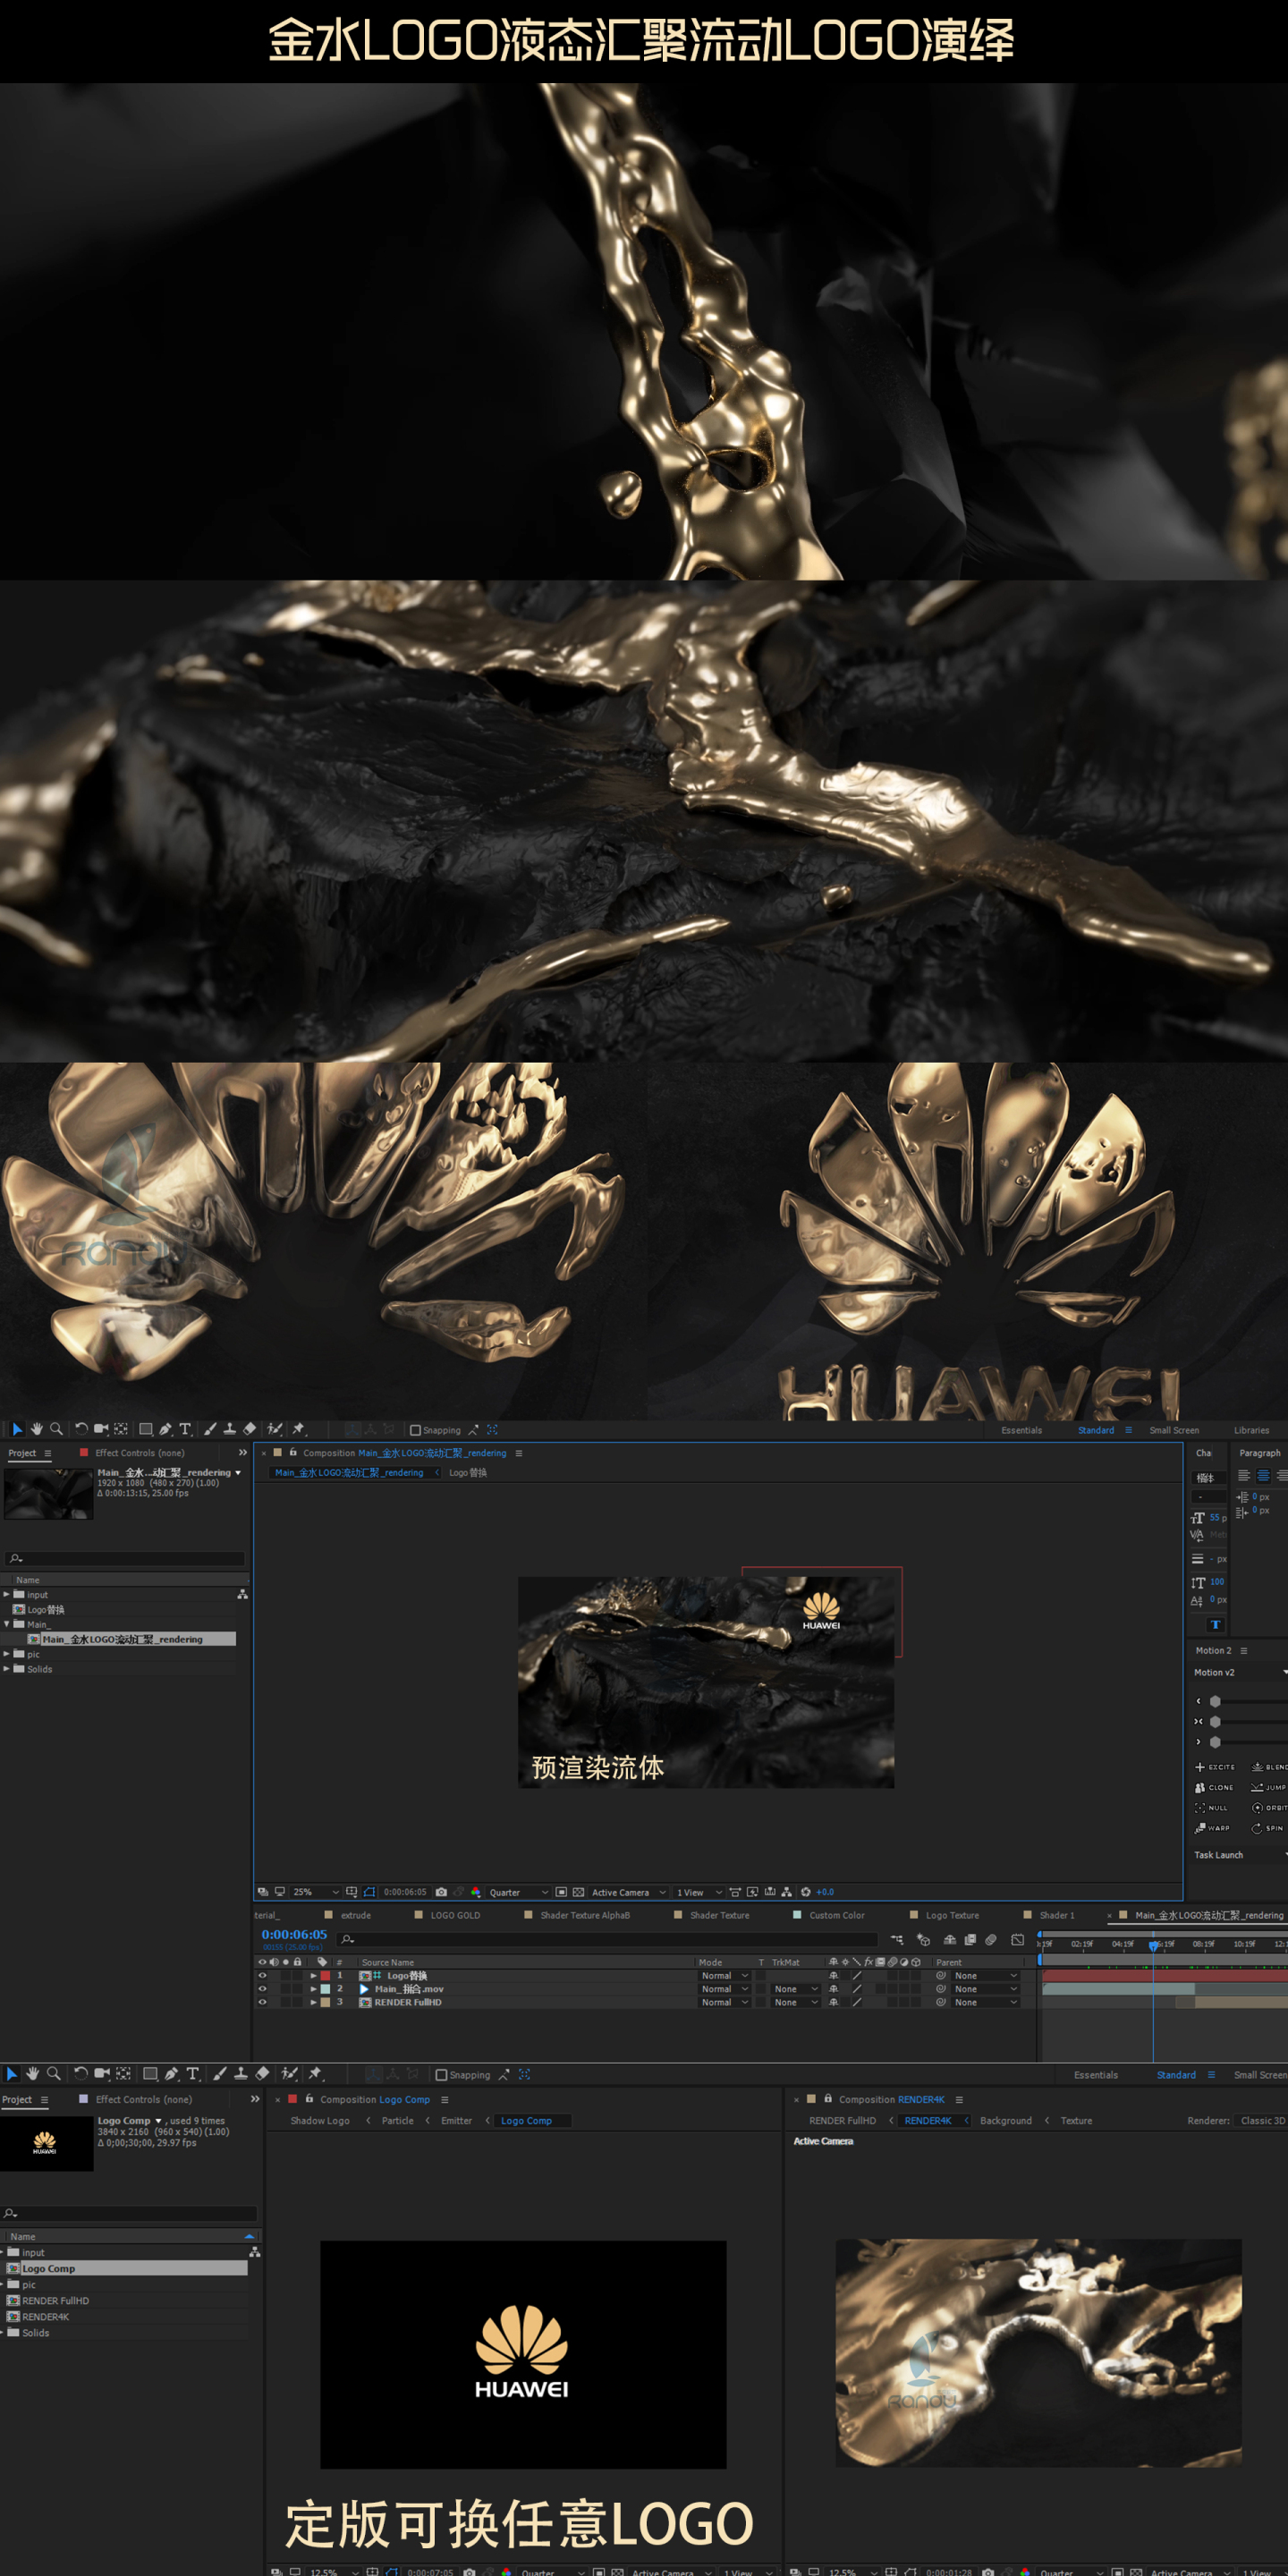The image size is (1288, 2576).
Task: Select the Pan Behind tool in Main_金水 window
Action: pos(121,1429)
